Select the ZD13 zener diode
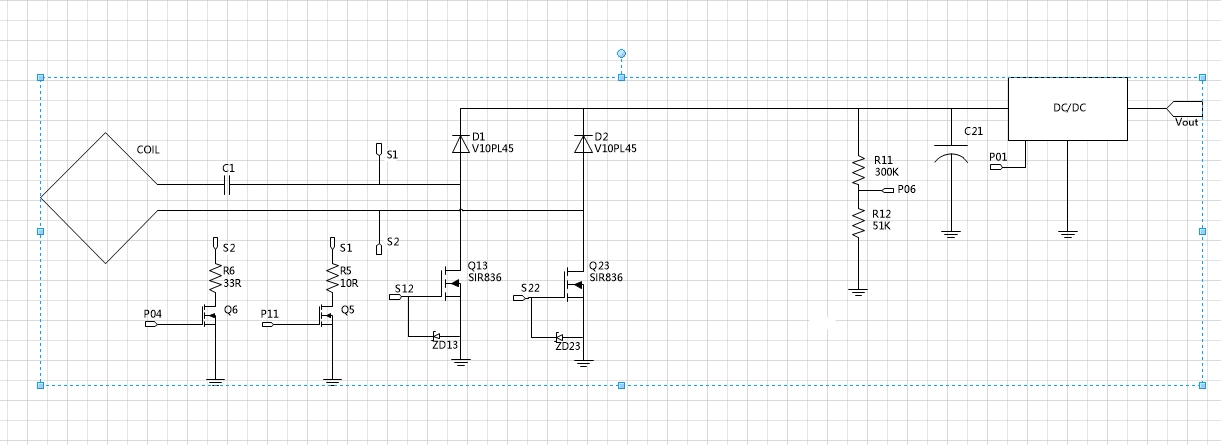1221x445 pixels. pos(437,336)
